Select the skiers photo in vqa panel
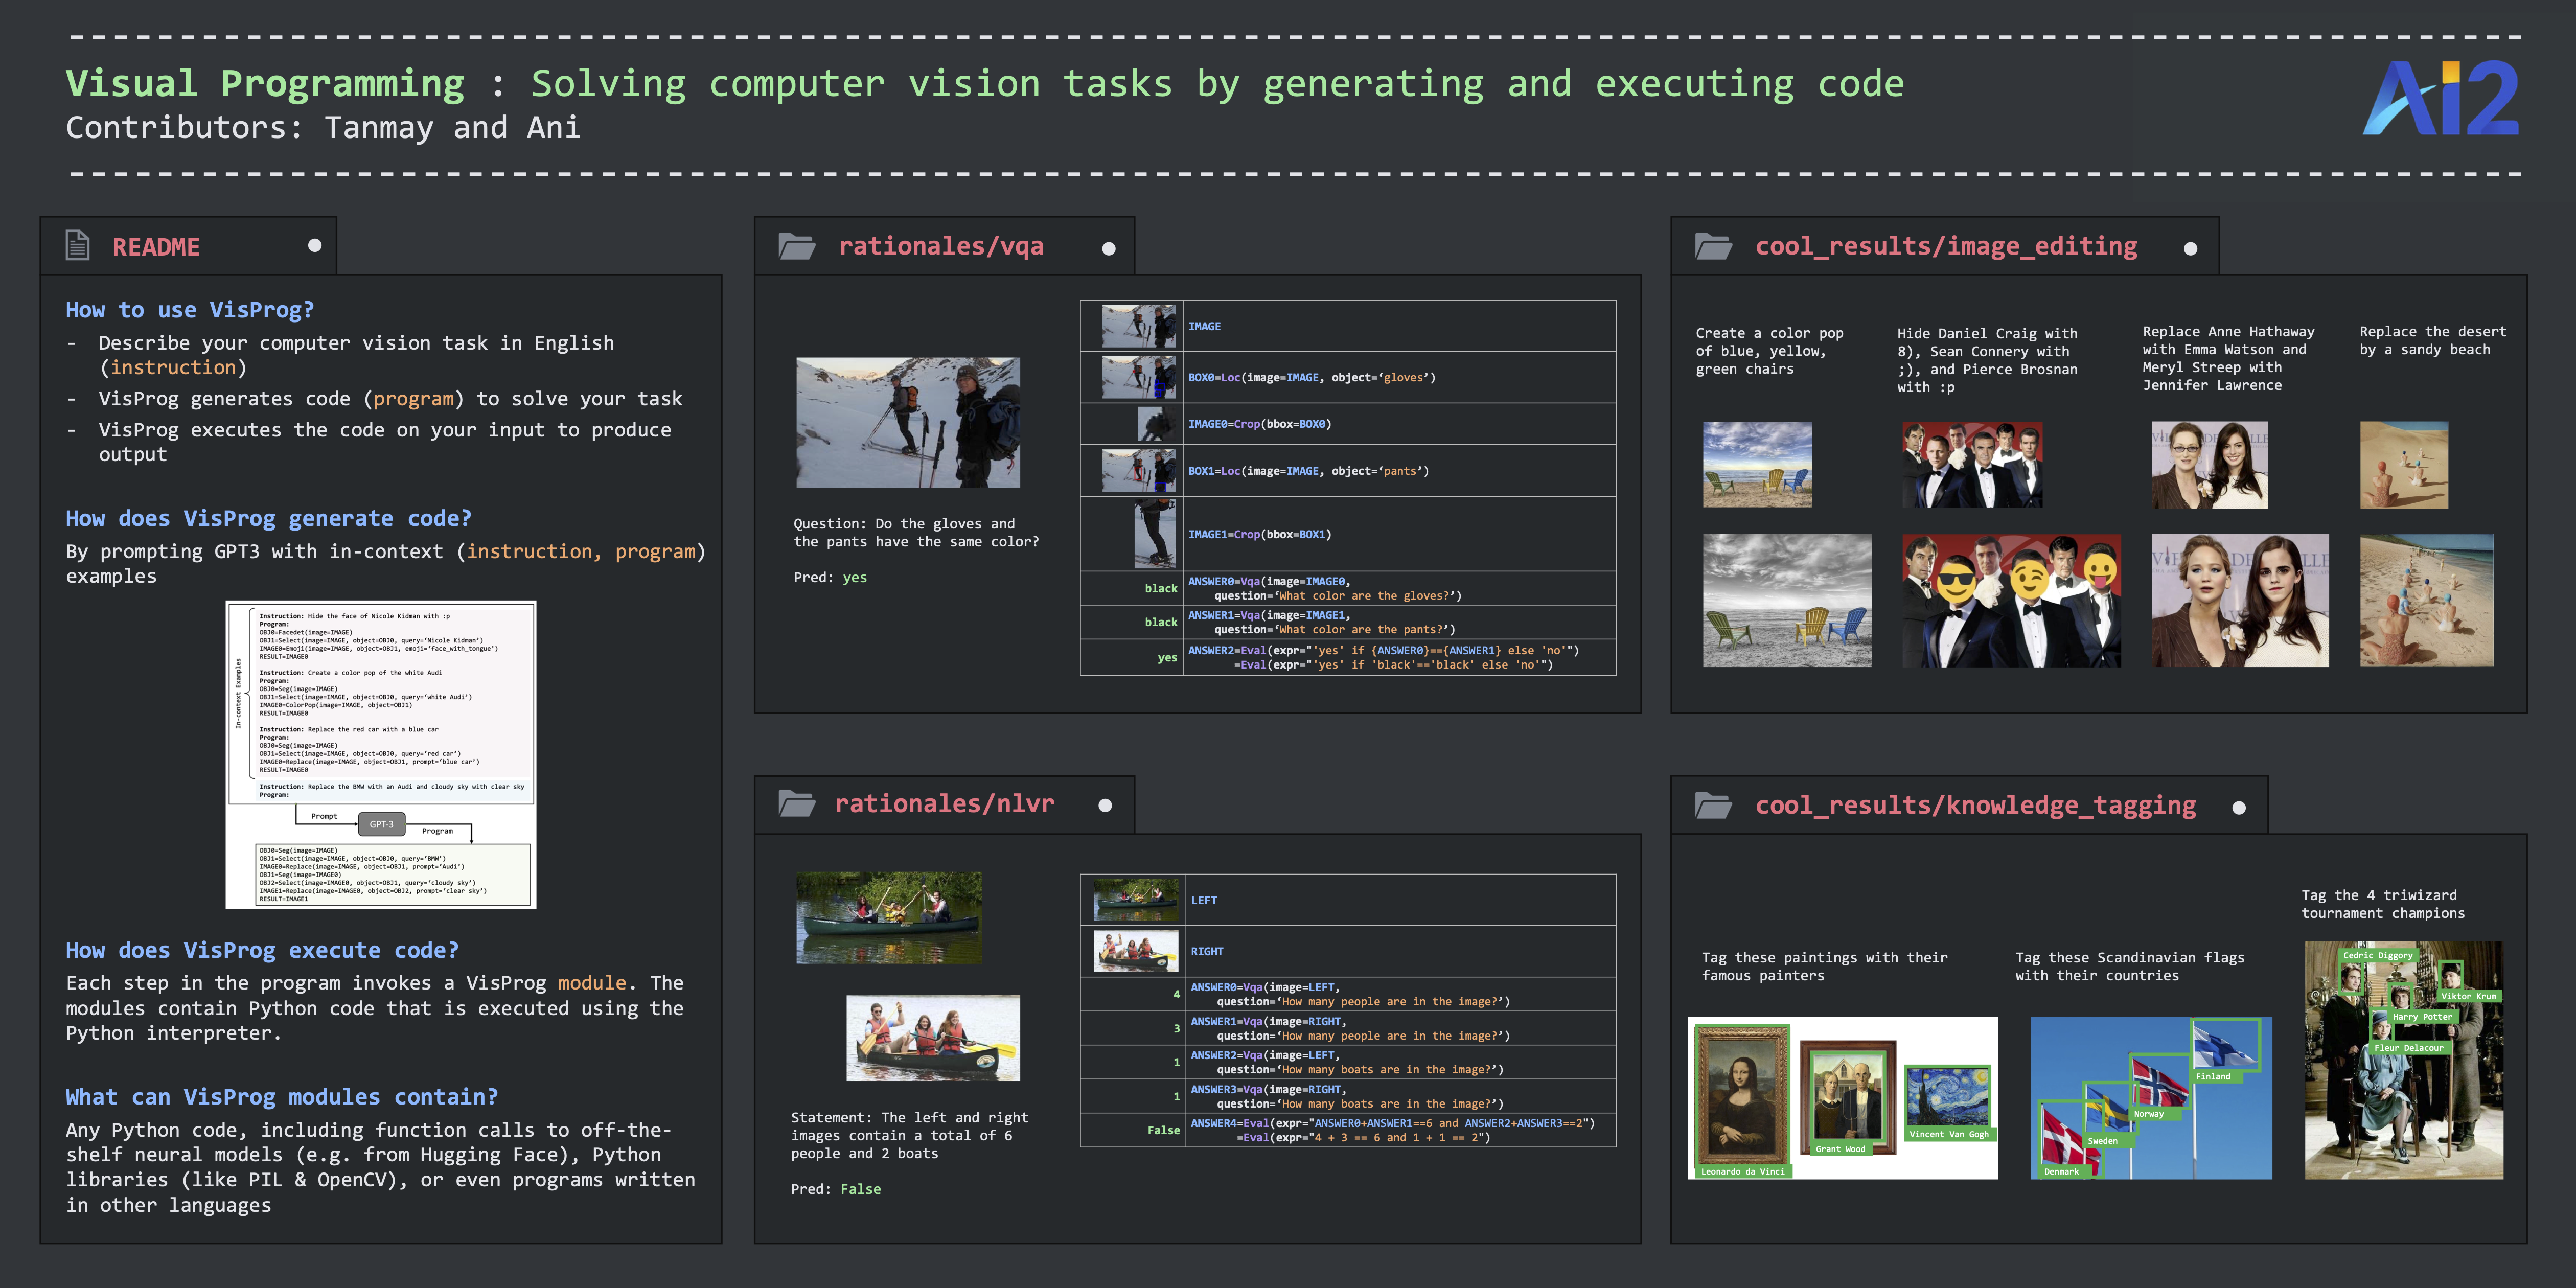 tap(908, 423)
